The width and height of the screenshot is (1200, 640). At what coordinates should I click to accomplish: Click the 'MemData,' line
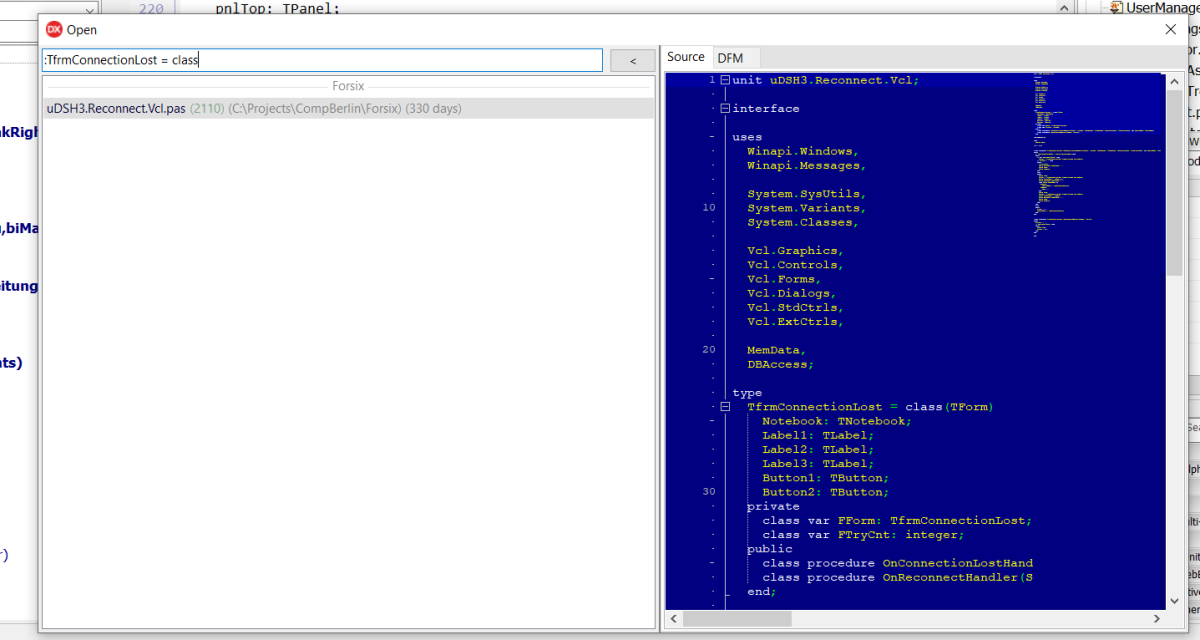click(777, 350)
